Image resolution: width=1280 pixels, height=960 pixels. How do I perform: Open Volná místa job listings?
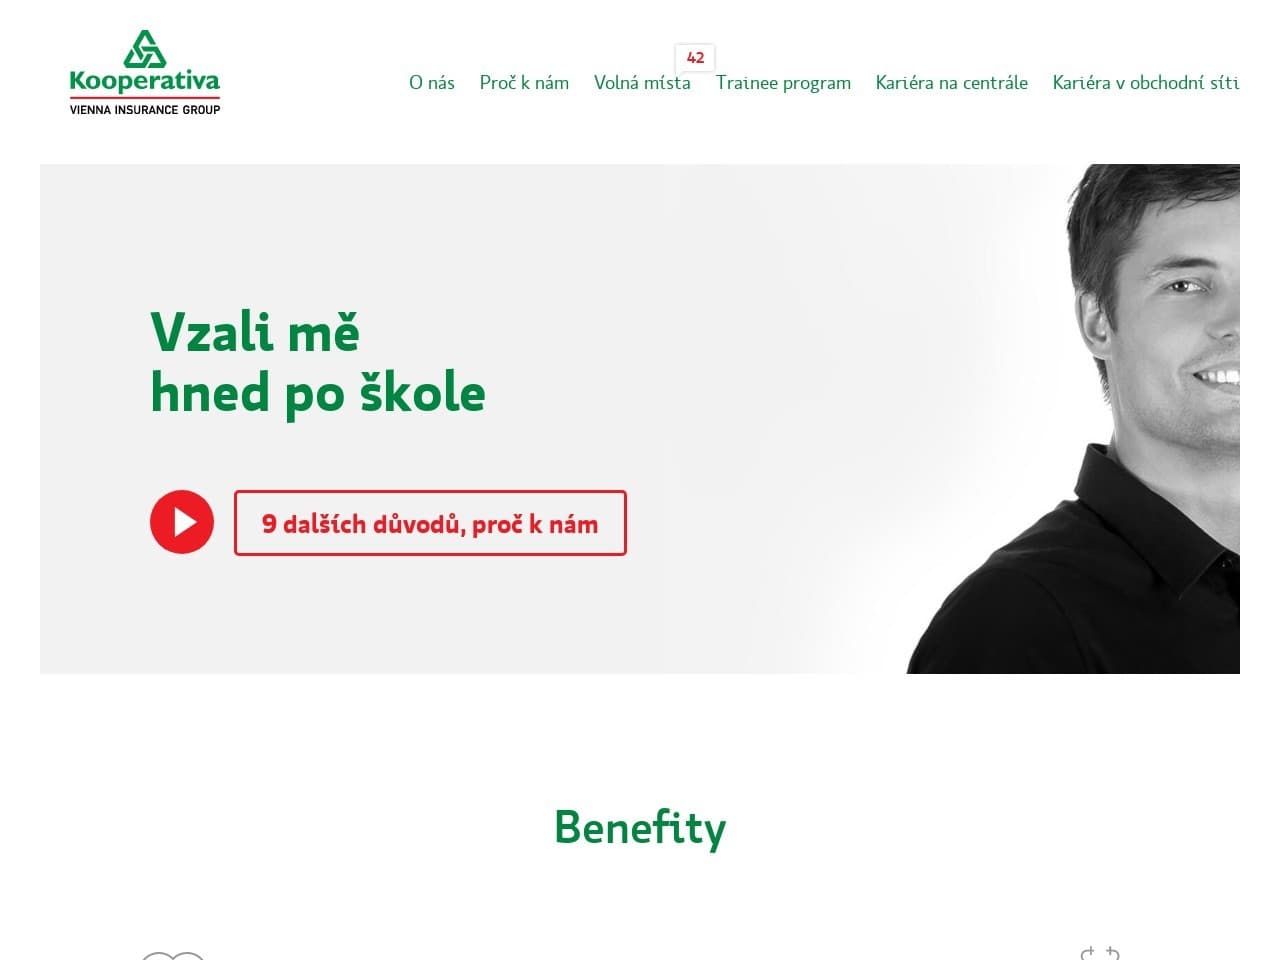point(642,83)
